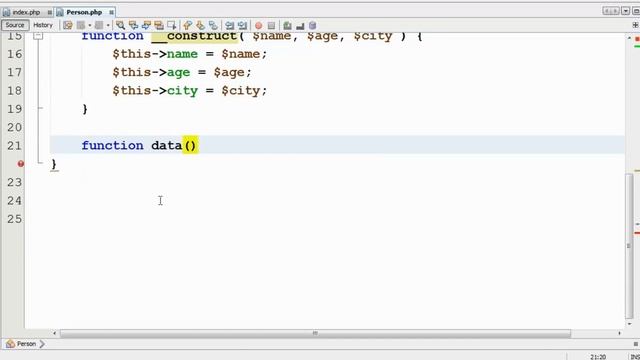Click line number 17 in gutter
This screenshot has width=640, height=360.
(x=14, y=72)
